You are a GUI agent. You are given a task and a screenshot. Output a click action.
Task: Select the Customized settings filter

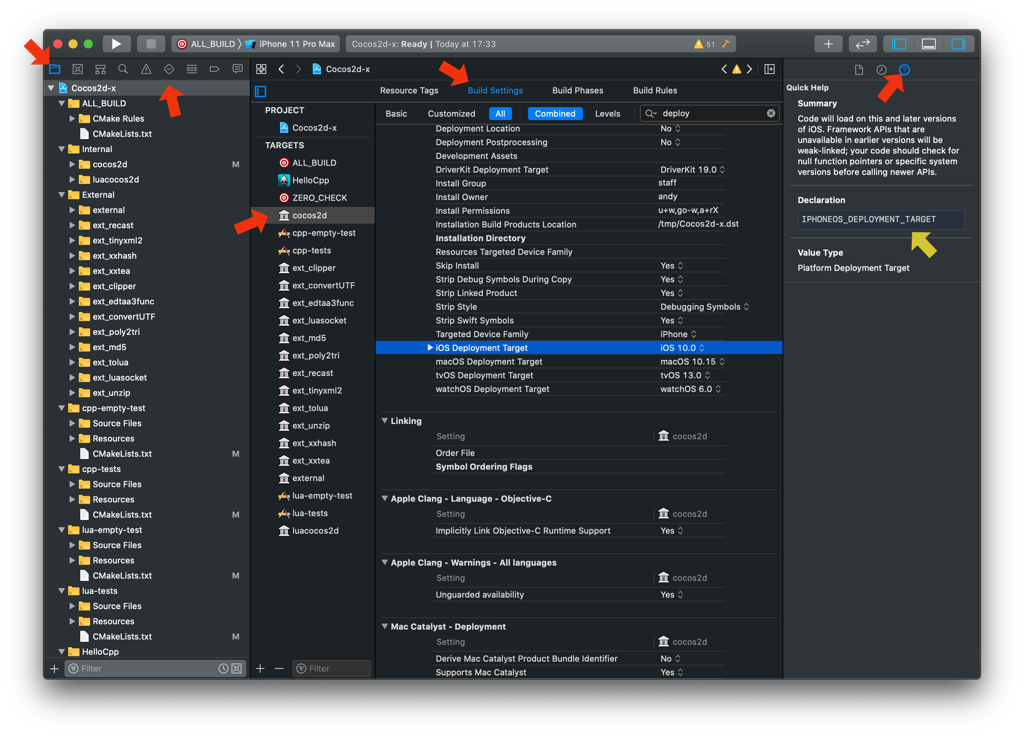coord(451,114)
